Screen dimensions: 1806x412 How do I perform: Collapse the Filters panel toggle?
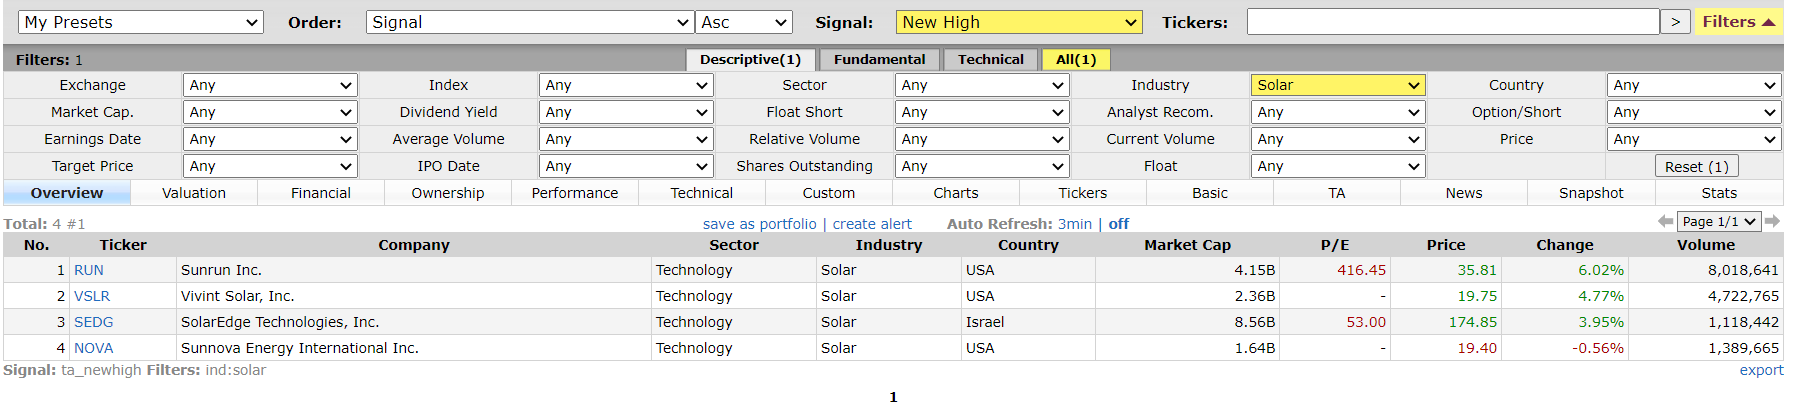tap(1738, 22)
